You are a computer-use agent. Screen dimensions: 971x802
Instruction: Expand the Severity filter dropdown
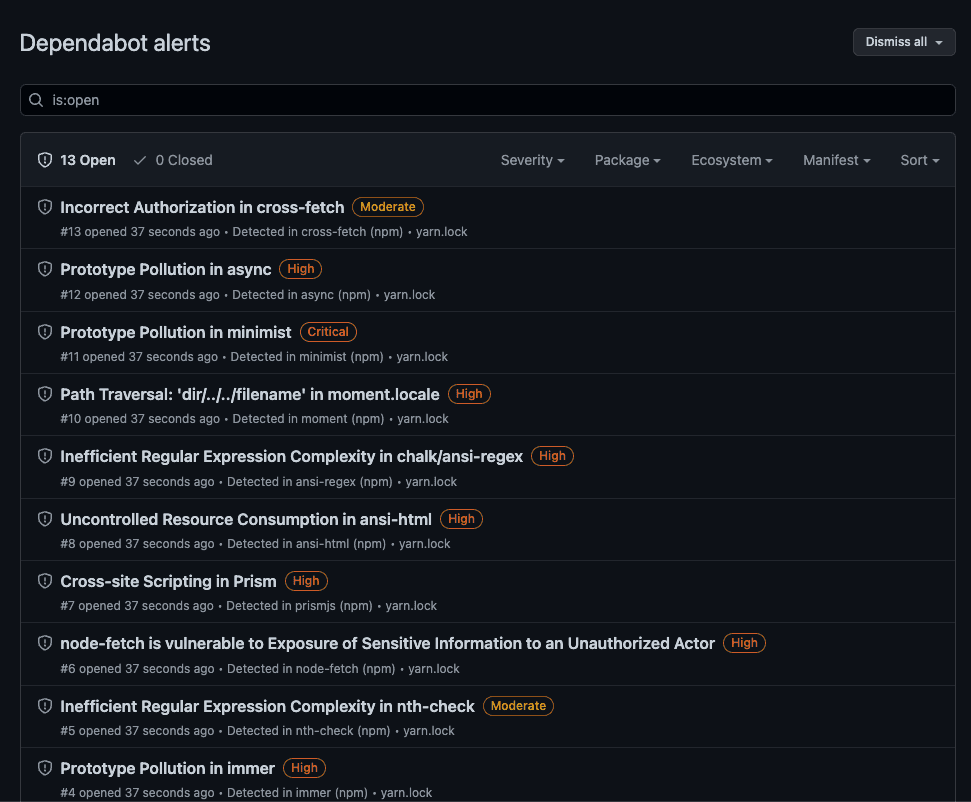tap(532, 160)
